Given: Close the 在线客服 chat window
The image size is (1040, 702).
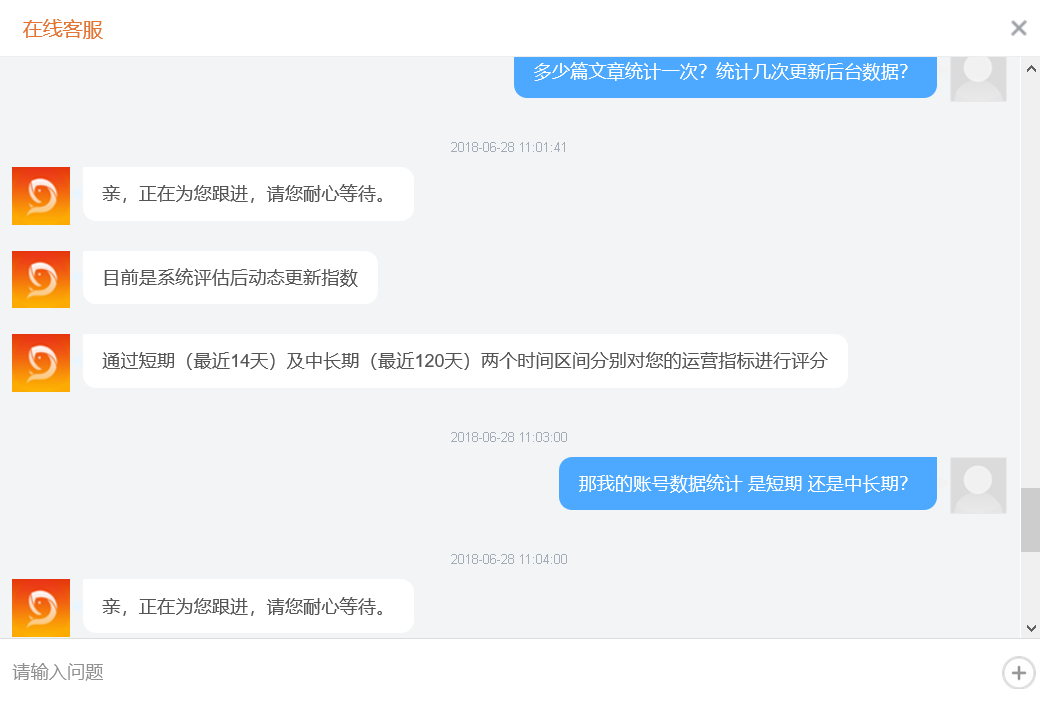Looking at the screenshot, I should 1018,28.
